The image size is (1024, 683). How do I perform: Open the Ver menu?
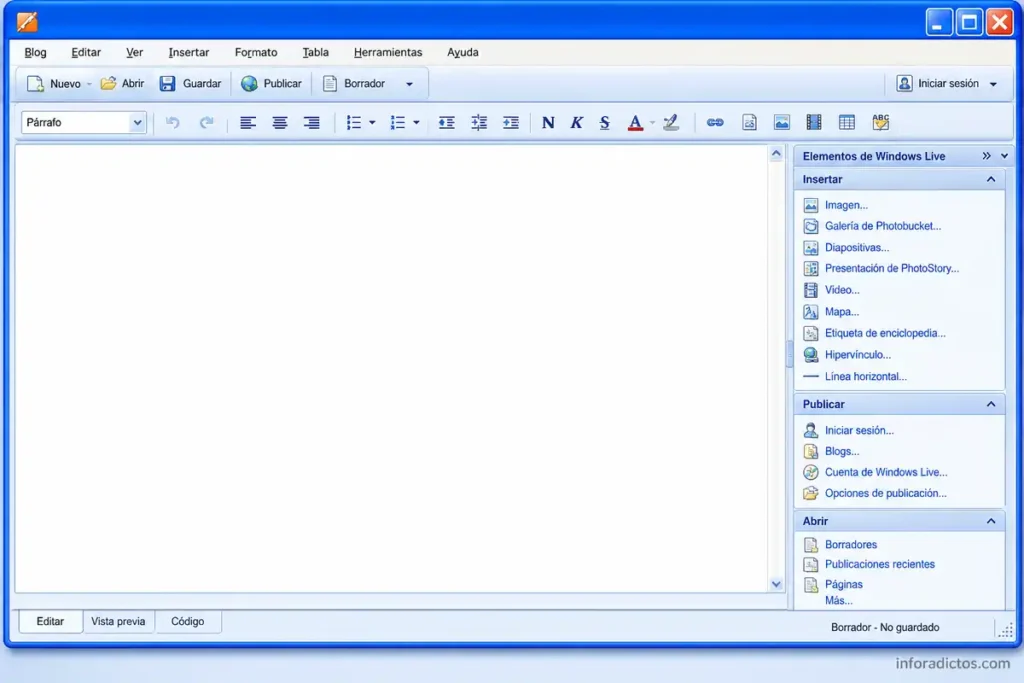[135, 52]
